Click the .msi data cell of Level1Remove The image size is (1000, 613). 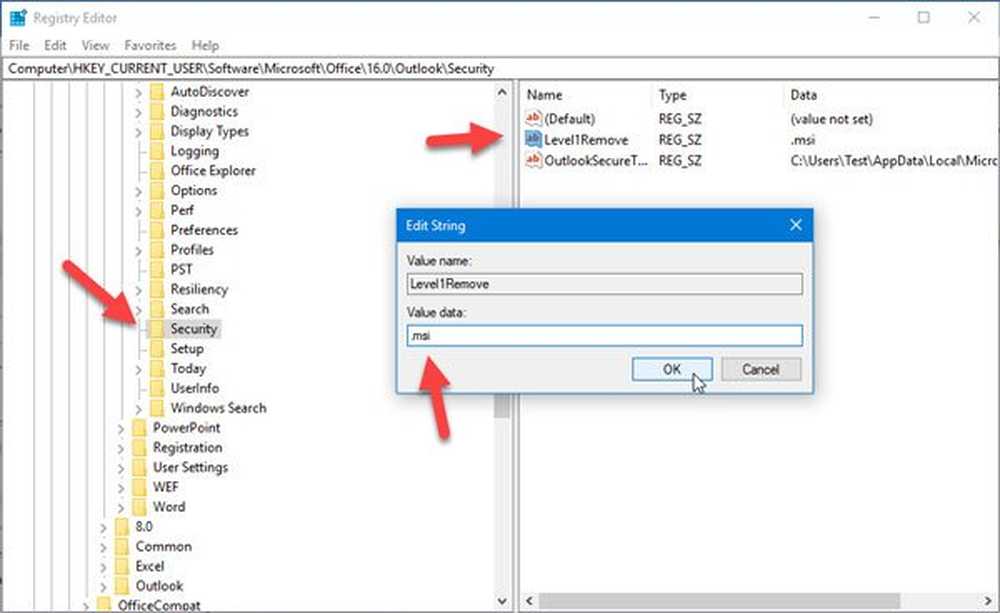pyautogui.click(x=803, y=140)
